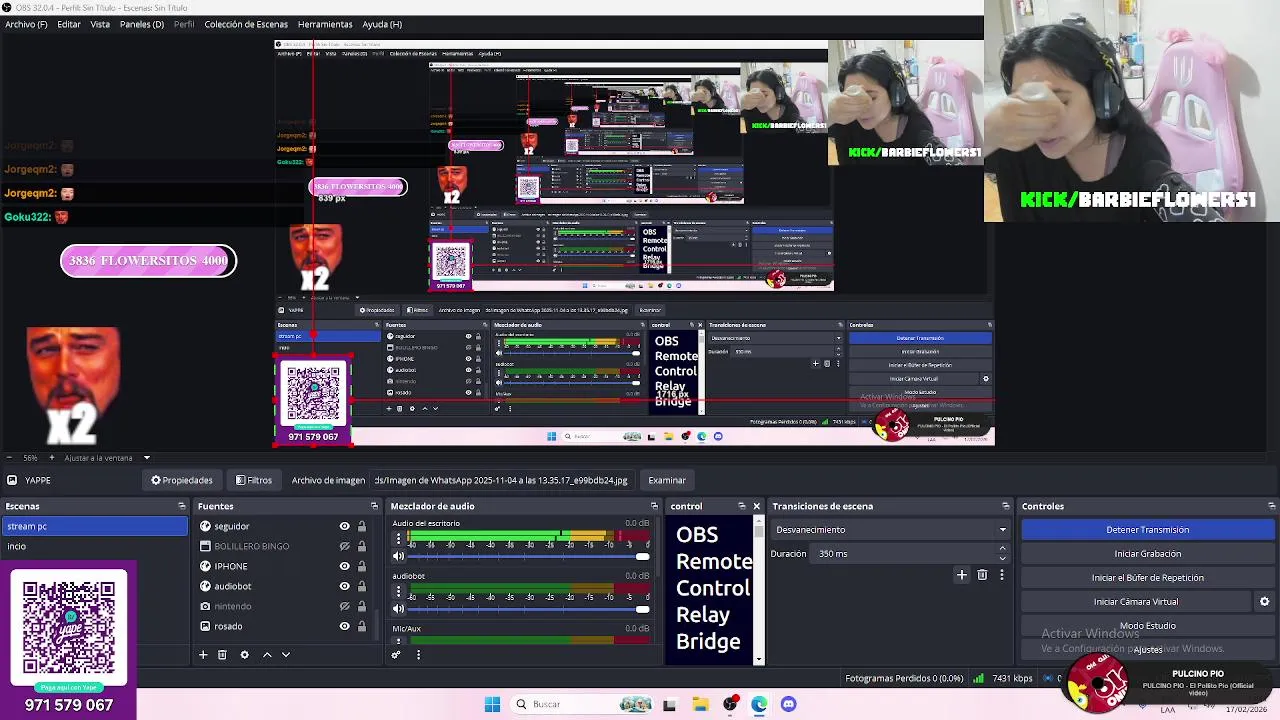1280x720 pixels.
Task: Adjust the audiobot volume slider
Action: pos(529,608)
